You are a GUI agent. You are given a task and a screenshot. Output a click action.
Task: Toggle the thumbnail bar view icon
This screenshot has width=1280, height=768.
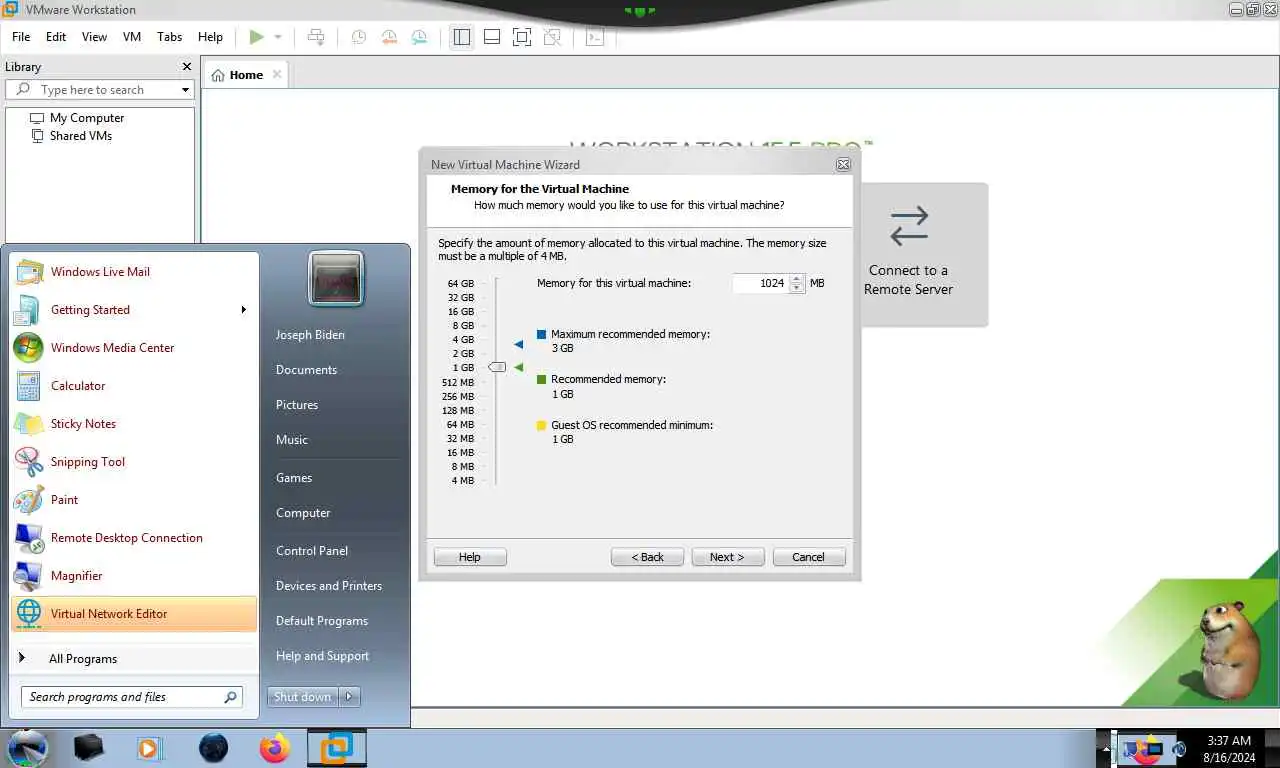(492, 37)
